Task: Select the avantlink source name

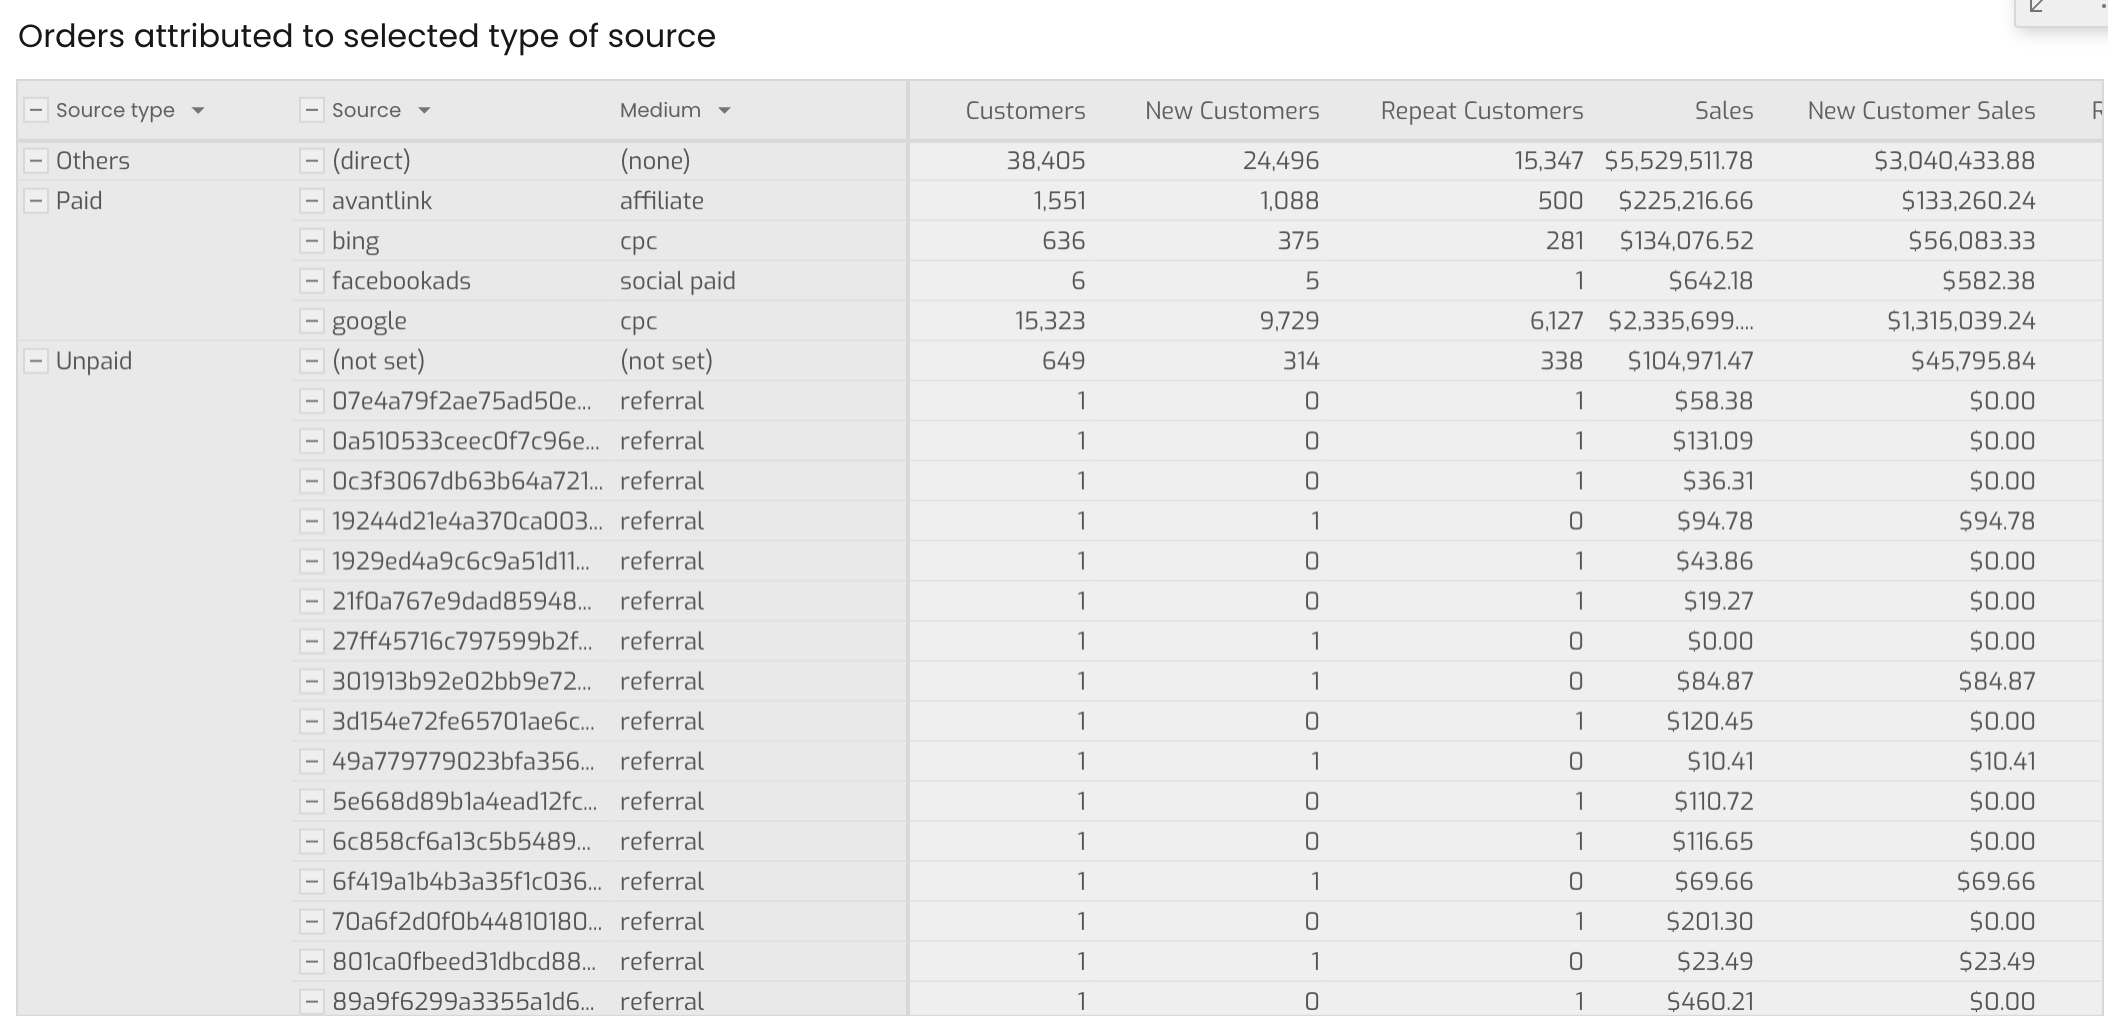Action: (x=382, y=200)
